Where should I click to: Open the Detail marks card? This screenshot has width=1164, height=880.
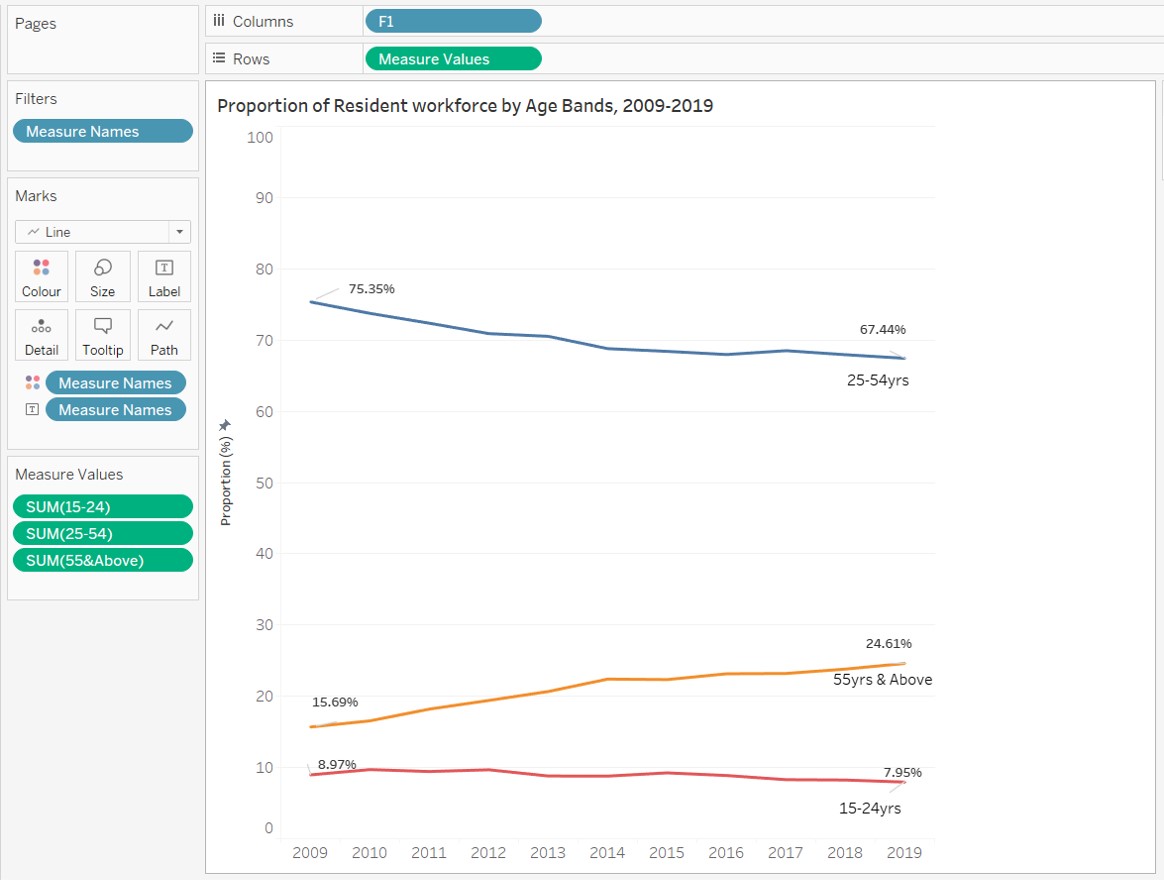click(x=41, y=336)
